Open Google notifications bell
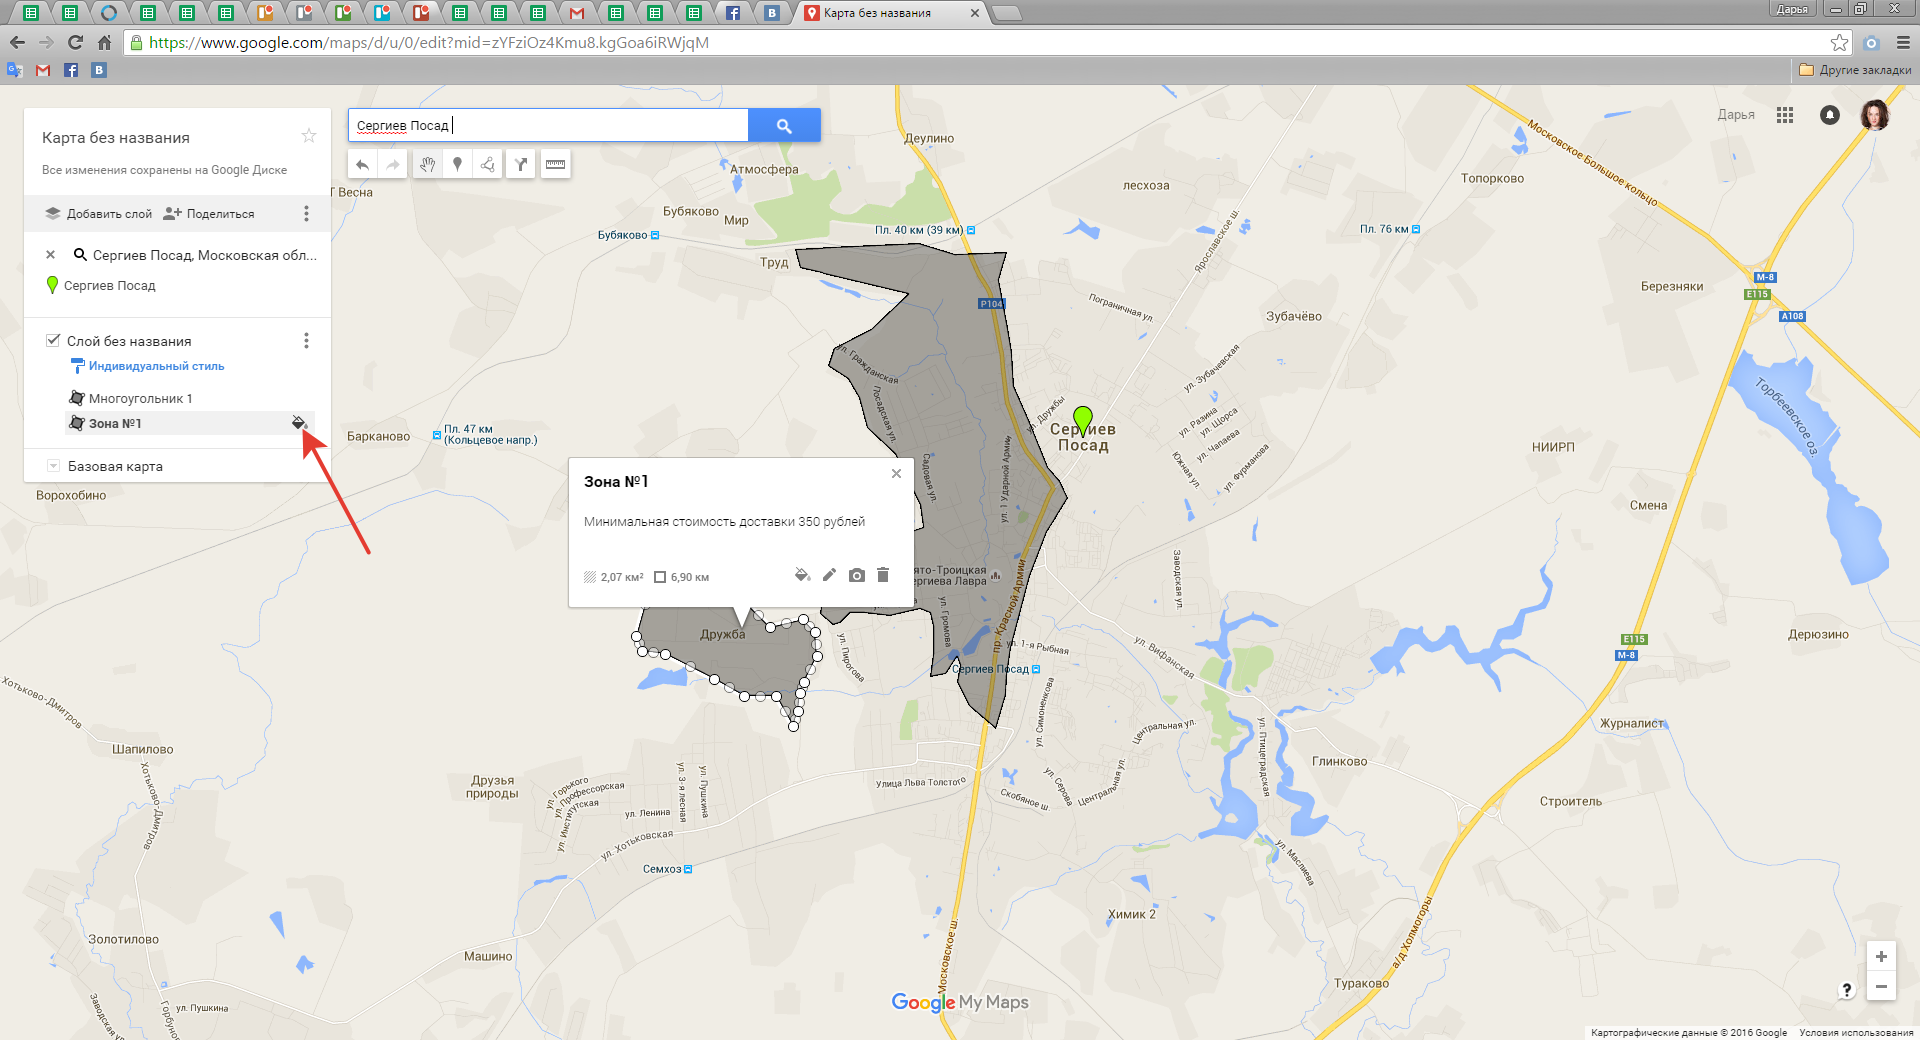Image resolution: width=1920 pixels, height=1040 pixels. [x=1830, y=115]
